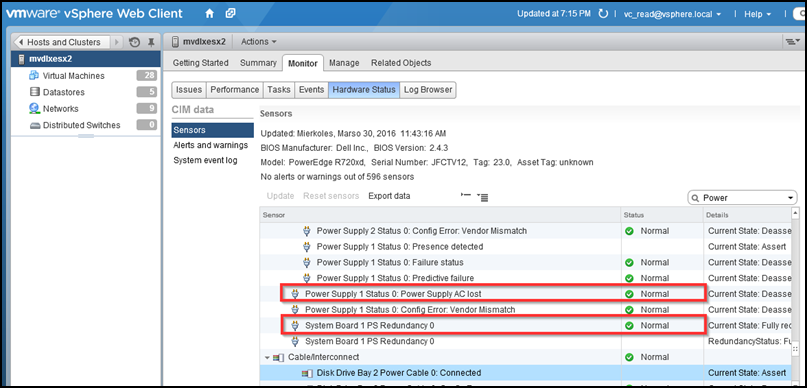This screenshot has height=388, width=807.
Task: Open the Issues sub-tab
Action: coord(189,90)
